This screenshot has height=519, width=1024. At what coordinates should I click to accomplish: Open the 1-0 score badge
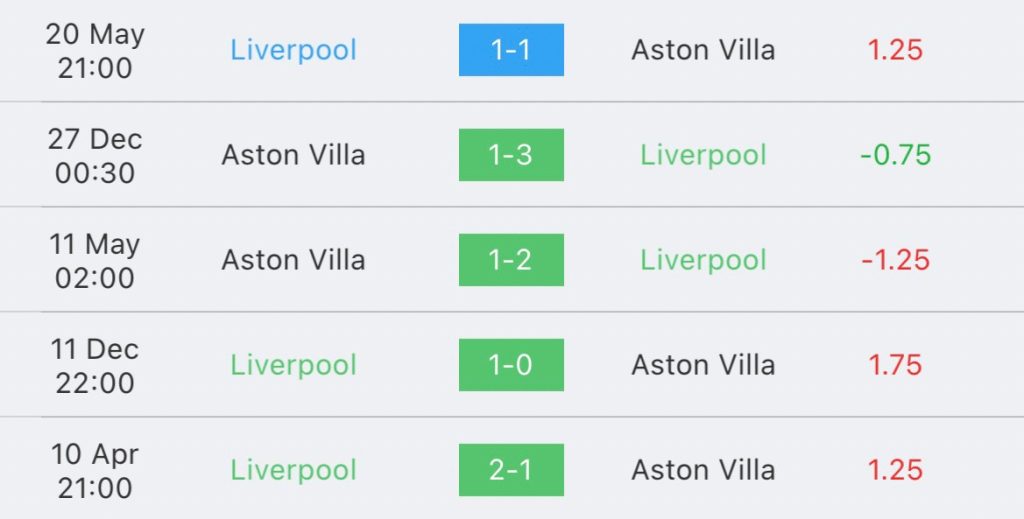(x=511, y=365)
